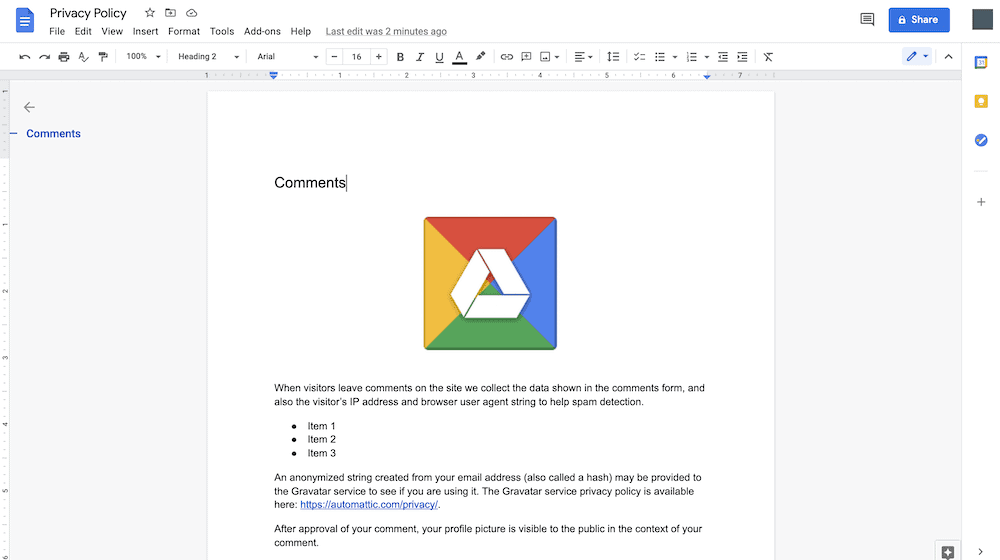The width and height of the screenshot is (1000, 560).
Task: Open the Tools menu
Action: 222,31
